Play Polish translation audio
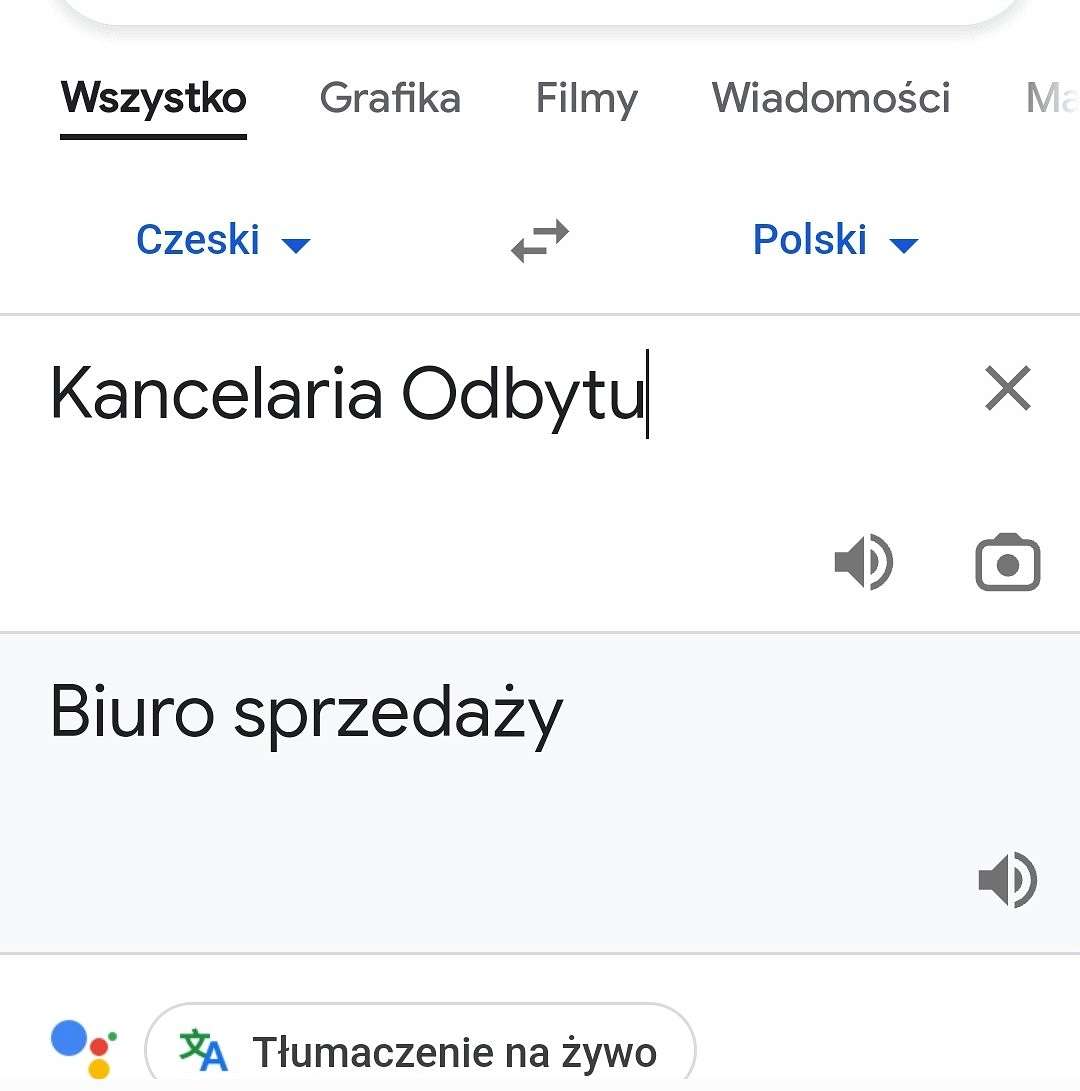The image size is (1080, 1091). coord(1008,879)
